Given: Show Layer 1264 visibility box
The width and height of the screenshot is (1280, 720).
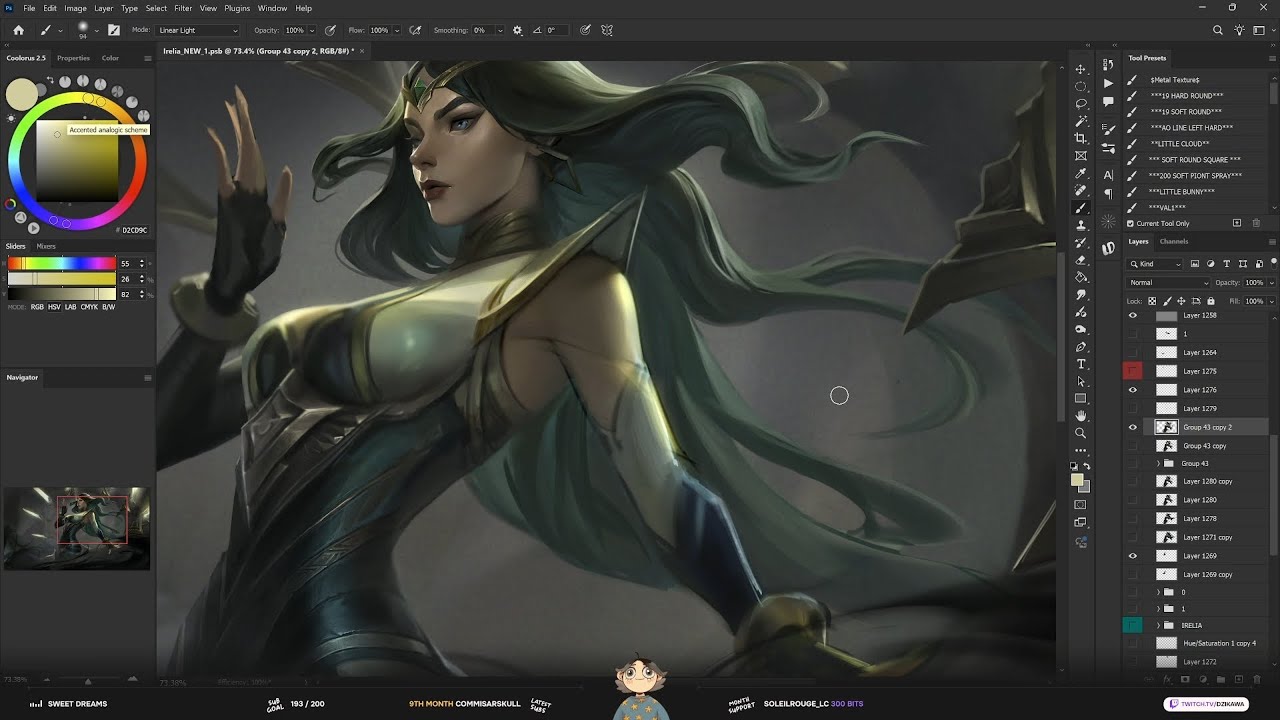Looking at the screenshot, I should [1133, 352].
